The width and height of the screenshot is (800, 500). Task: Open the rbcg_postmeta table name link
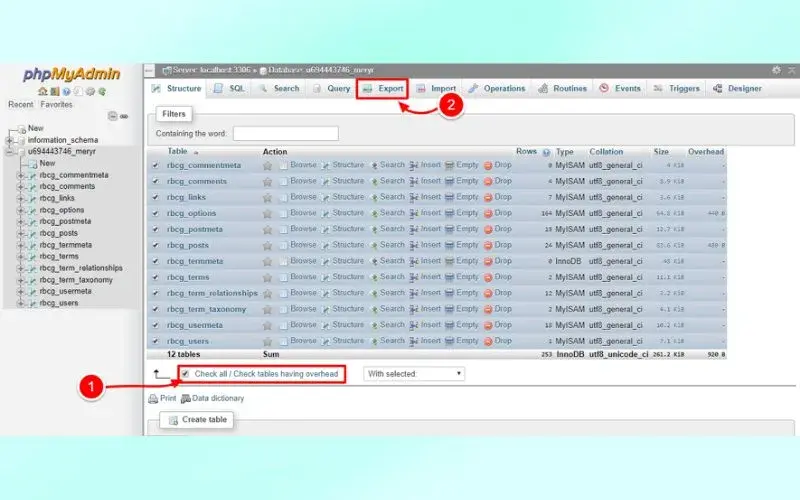pos(195,229)
